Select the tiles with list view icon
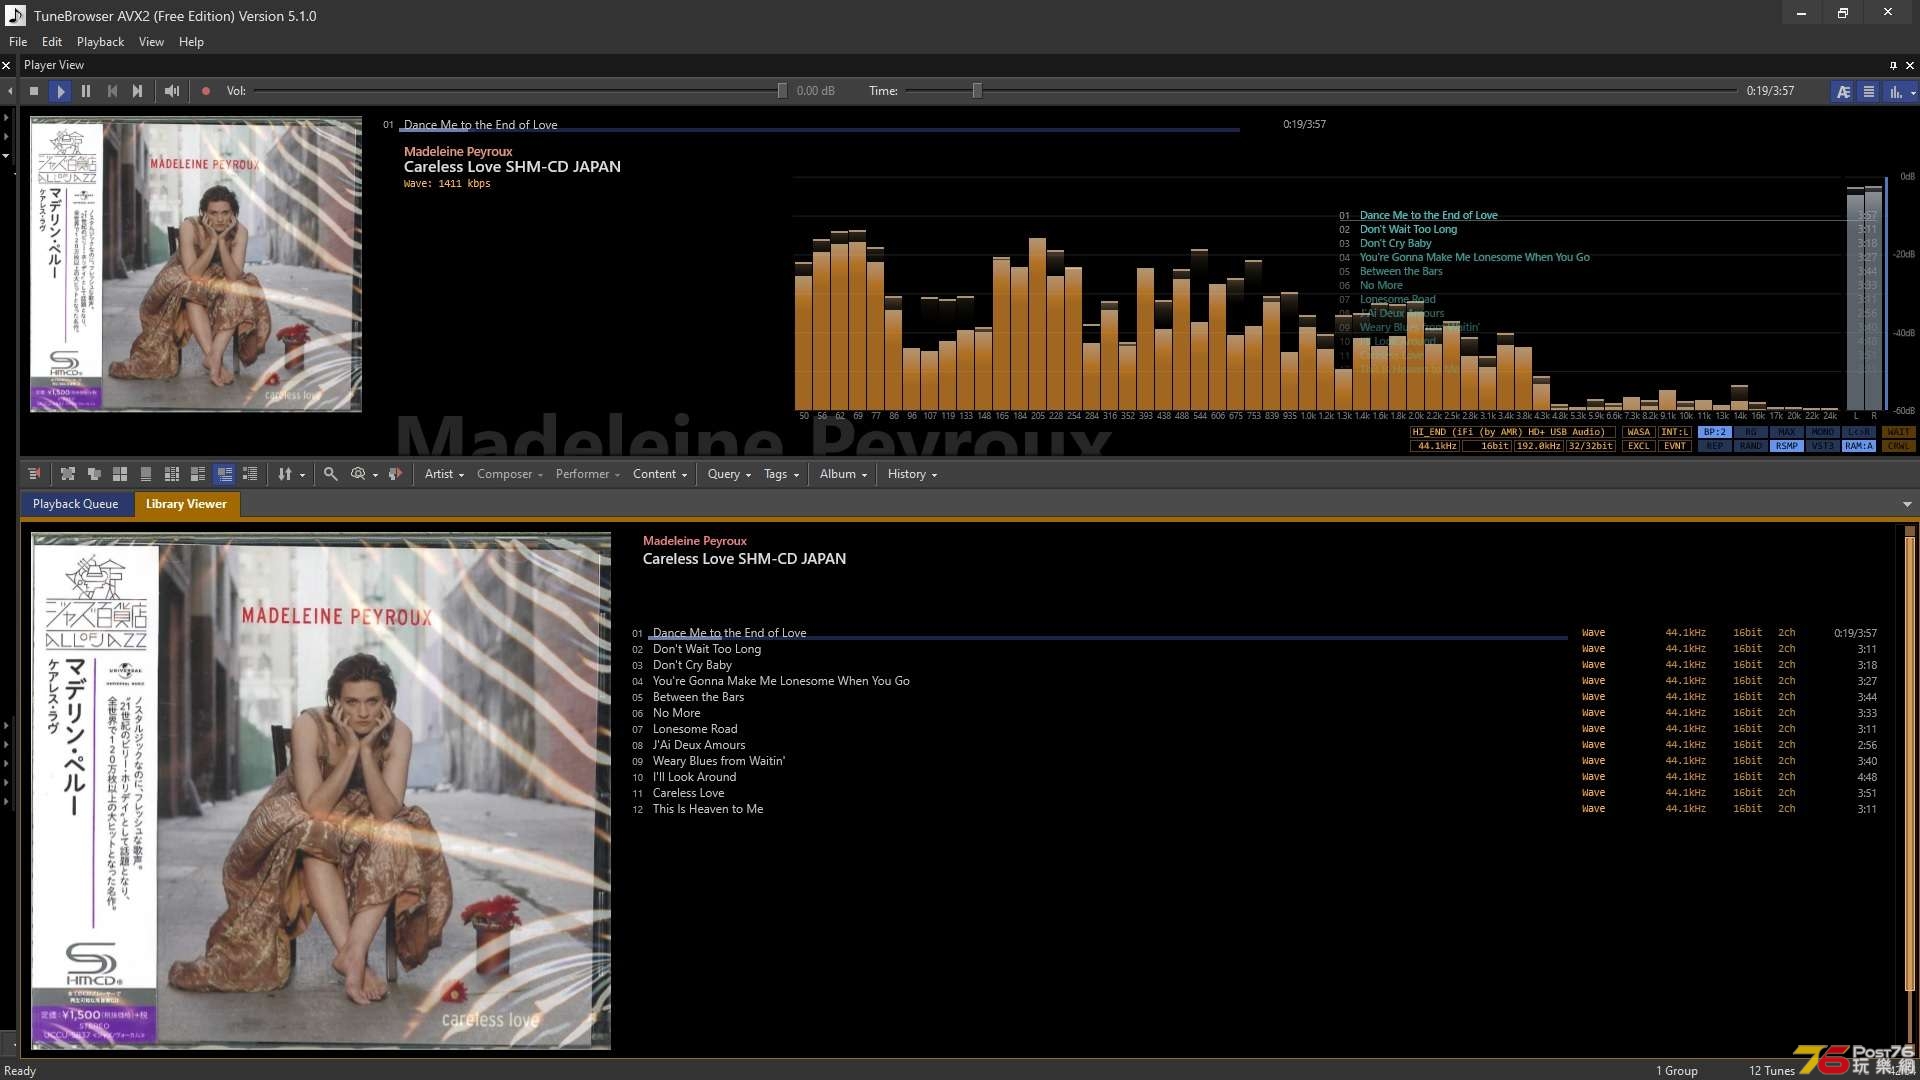 click(198, 474)
